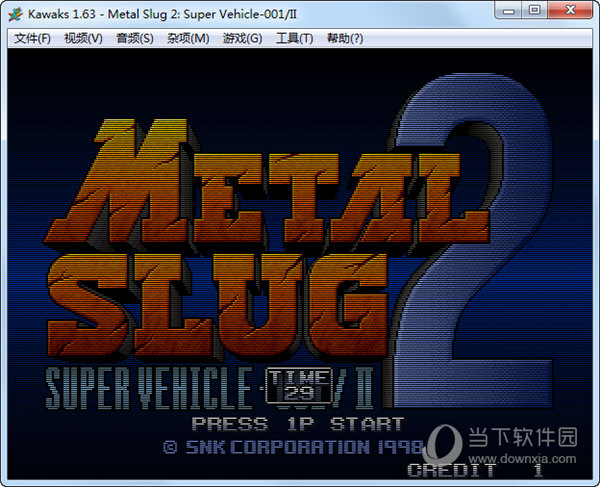
Task: Click the TIME 29 countdown box
Action: point(299,386)
